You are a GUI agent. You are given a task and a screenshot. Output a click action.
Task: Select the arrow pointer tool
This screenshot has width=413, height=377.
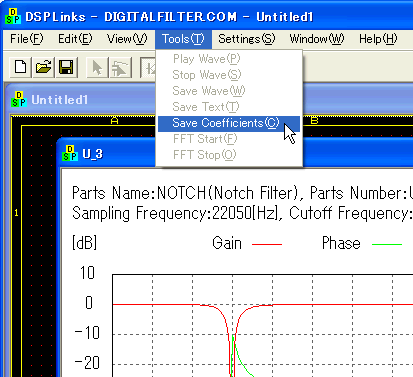[97, 67]
